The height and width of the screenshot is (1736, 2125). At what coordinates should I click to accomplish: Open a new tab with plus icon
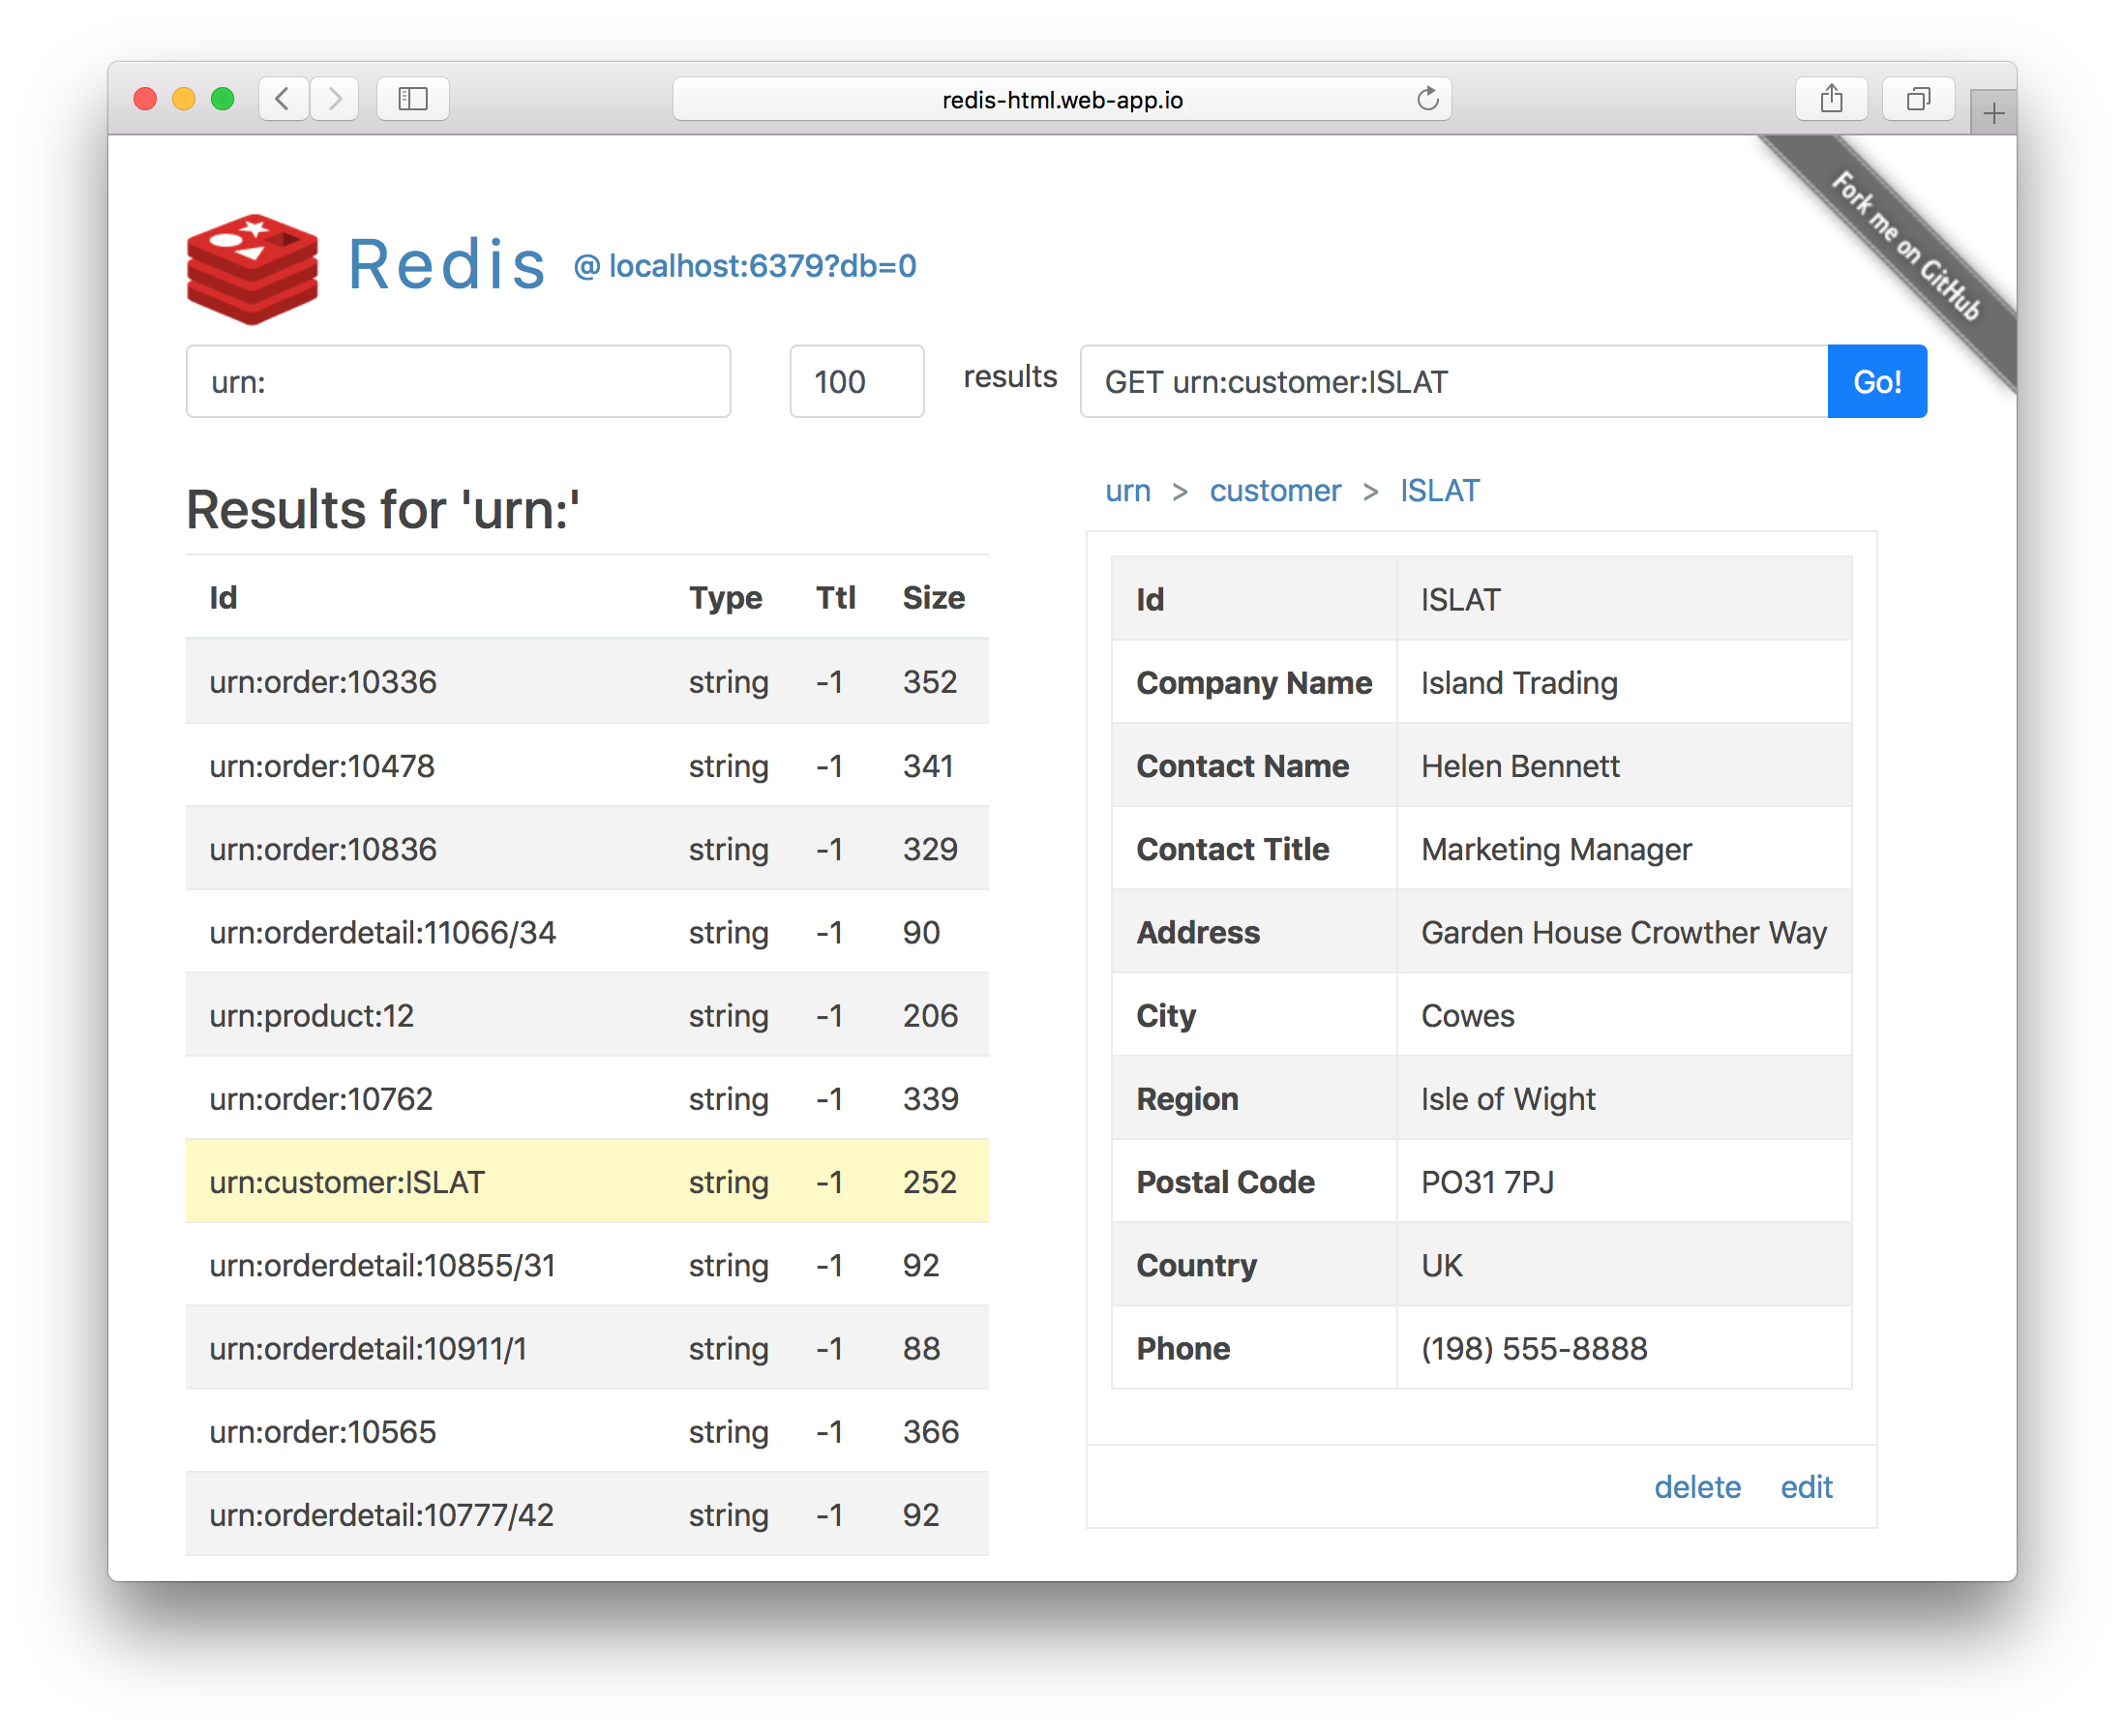[x=1993, y=114]
